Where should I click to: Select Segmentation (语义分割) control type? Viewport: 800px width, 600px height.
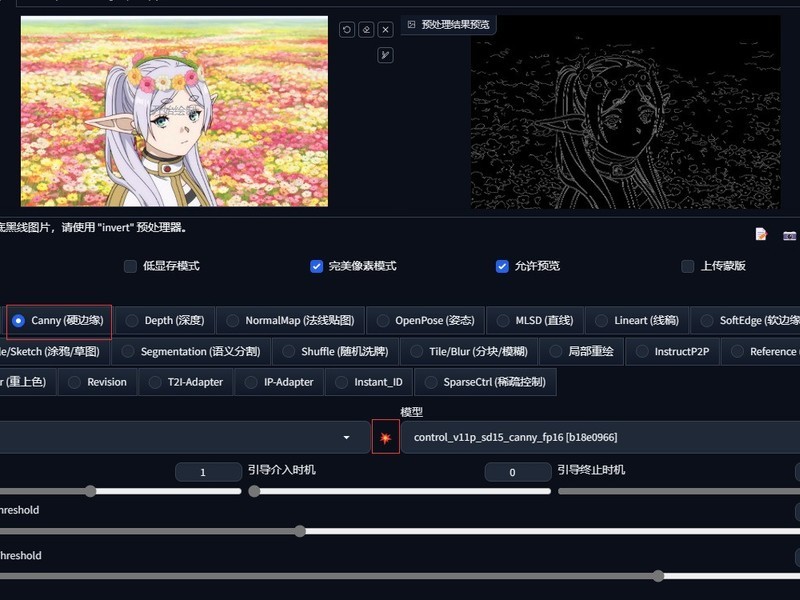tap(191, 352)
